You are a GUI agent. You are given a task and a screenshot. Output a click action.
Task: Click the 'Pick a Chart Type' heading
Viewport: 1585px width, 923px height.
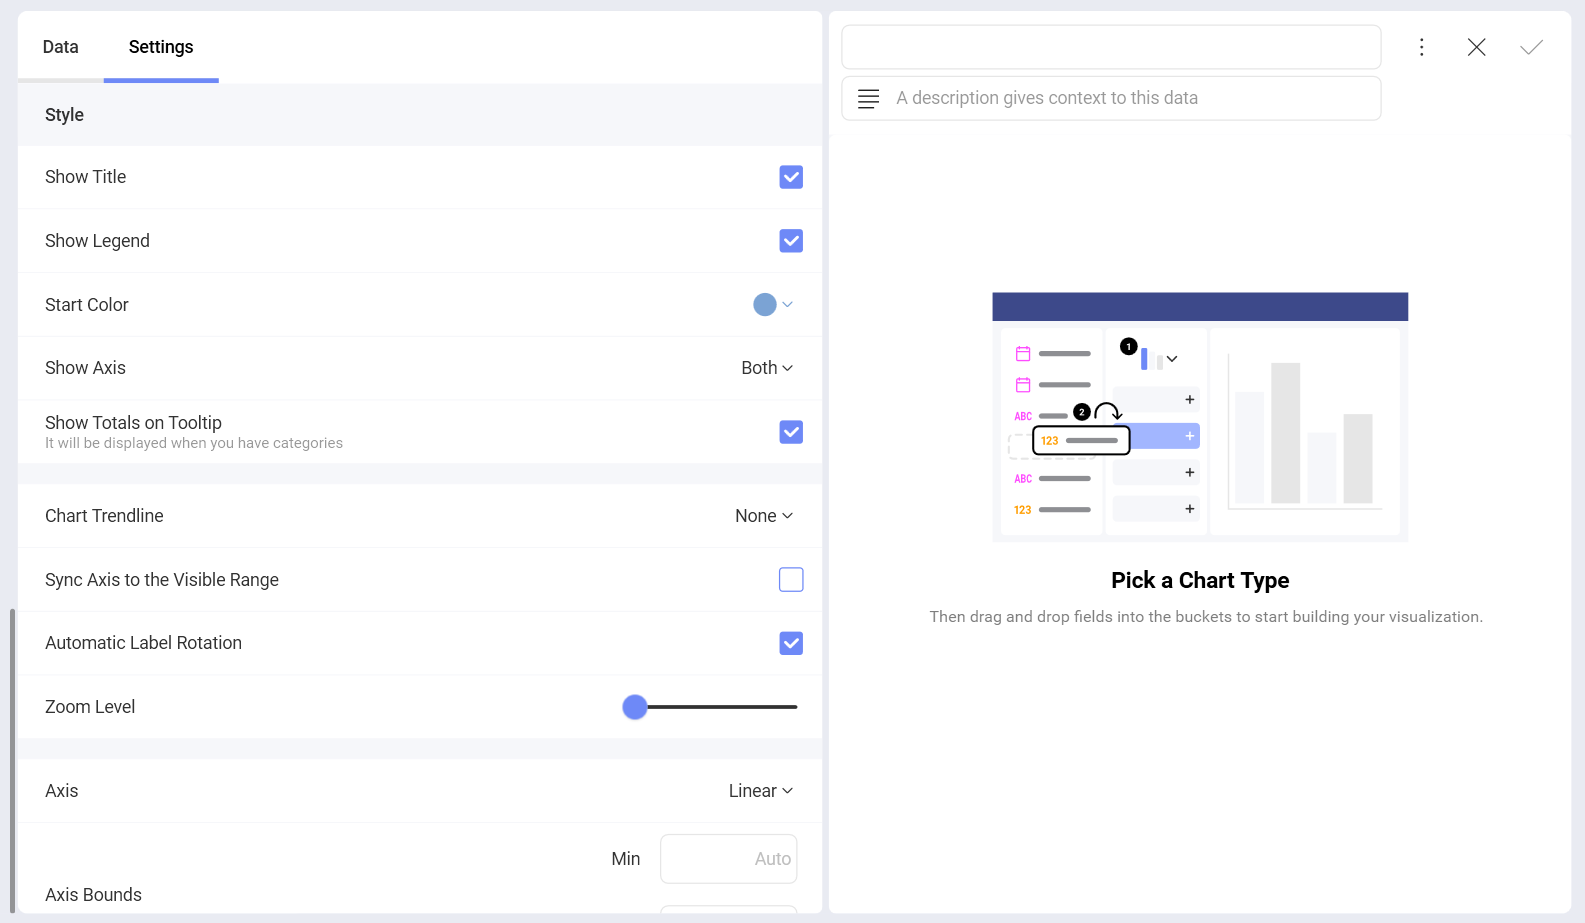point(1200,580)
